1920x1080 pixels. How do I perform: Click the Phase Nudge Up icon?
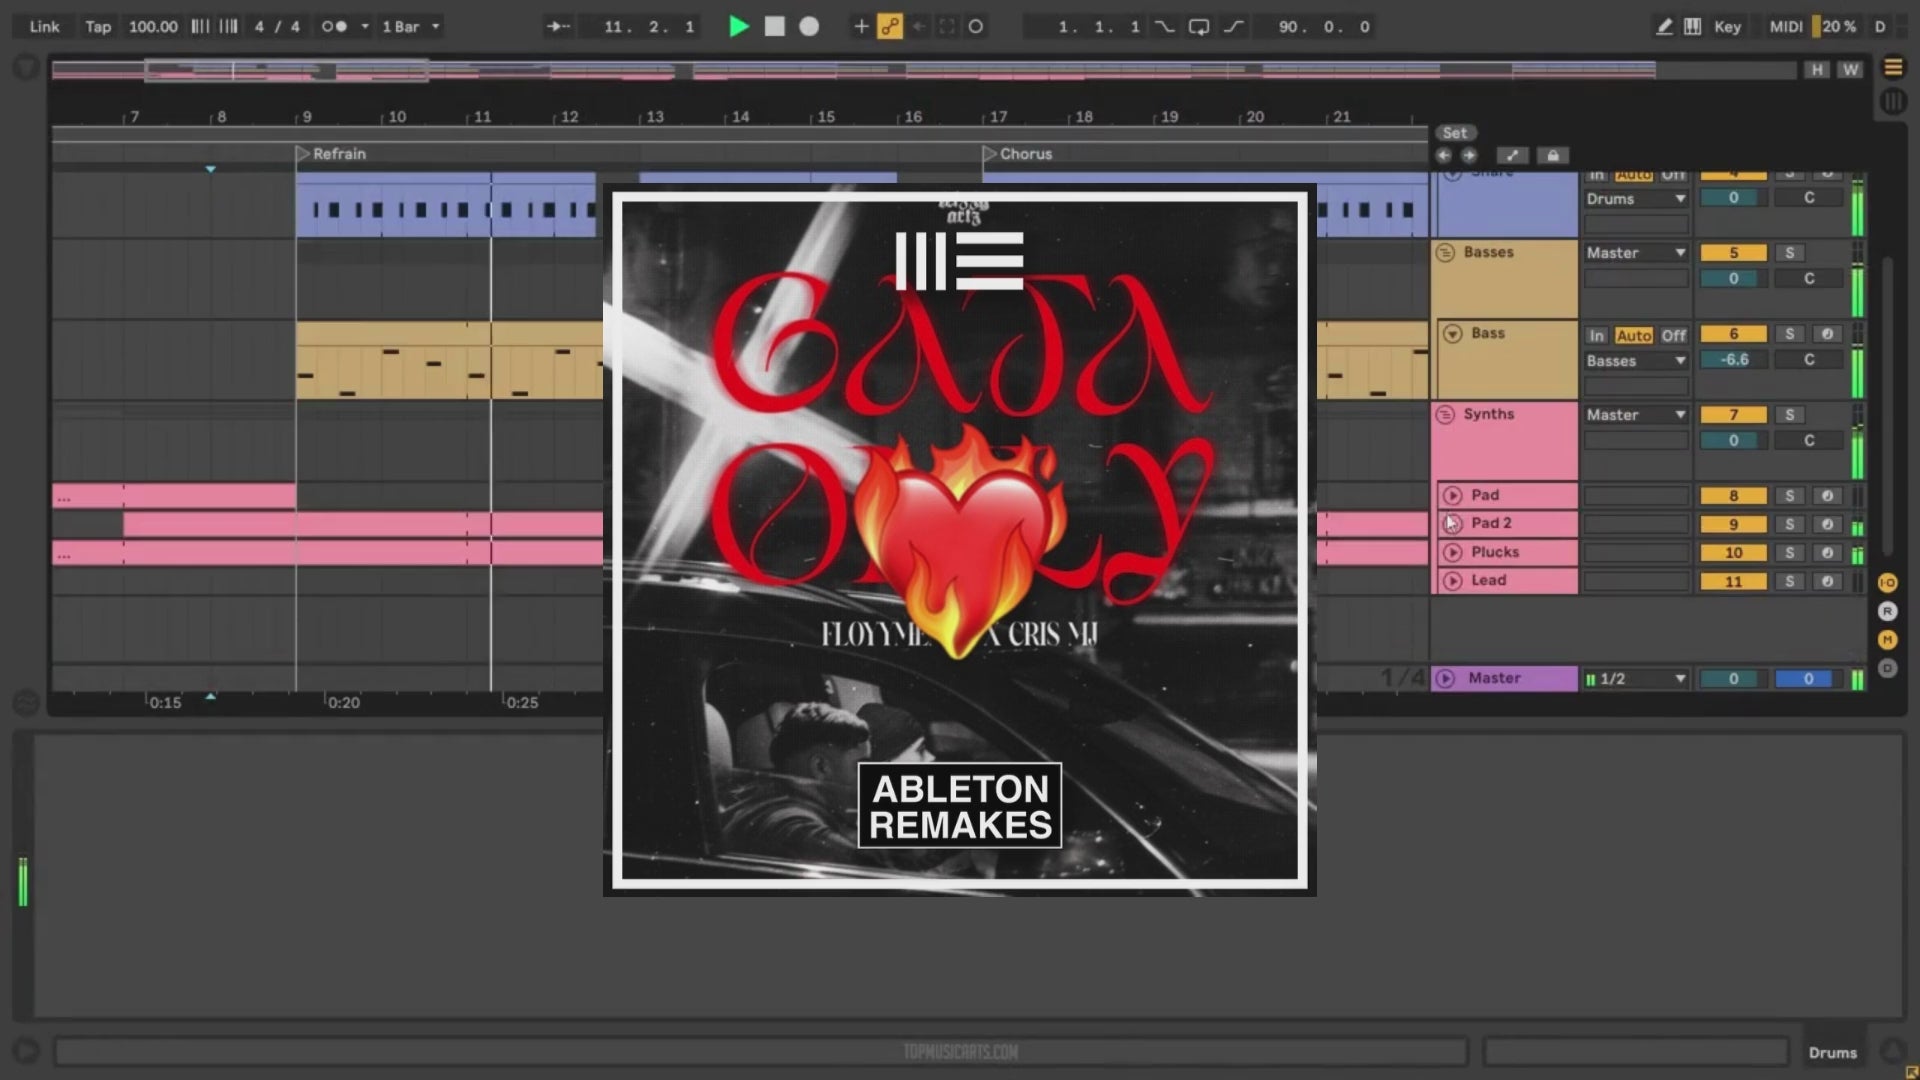coord(229,27)
